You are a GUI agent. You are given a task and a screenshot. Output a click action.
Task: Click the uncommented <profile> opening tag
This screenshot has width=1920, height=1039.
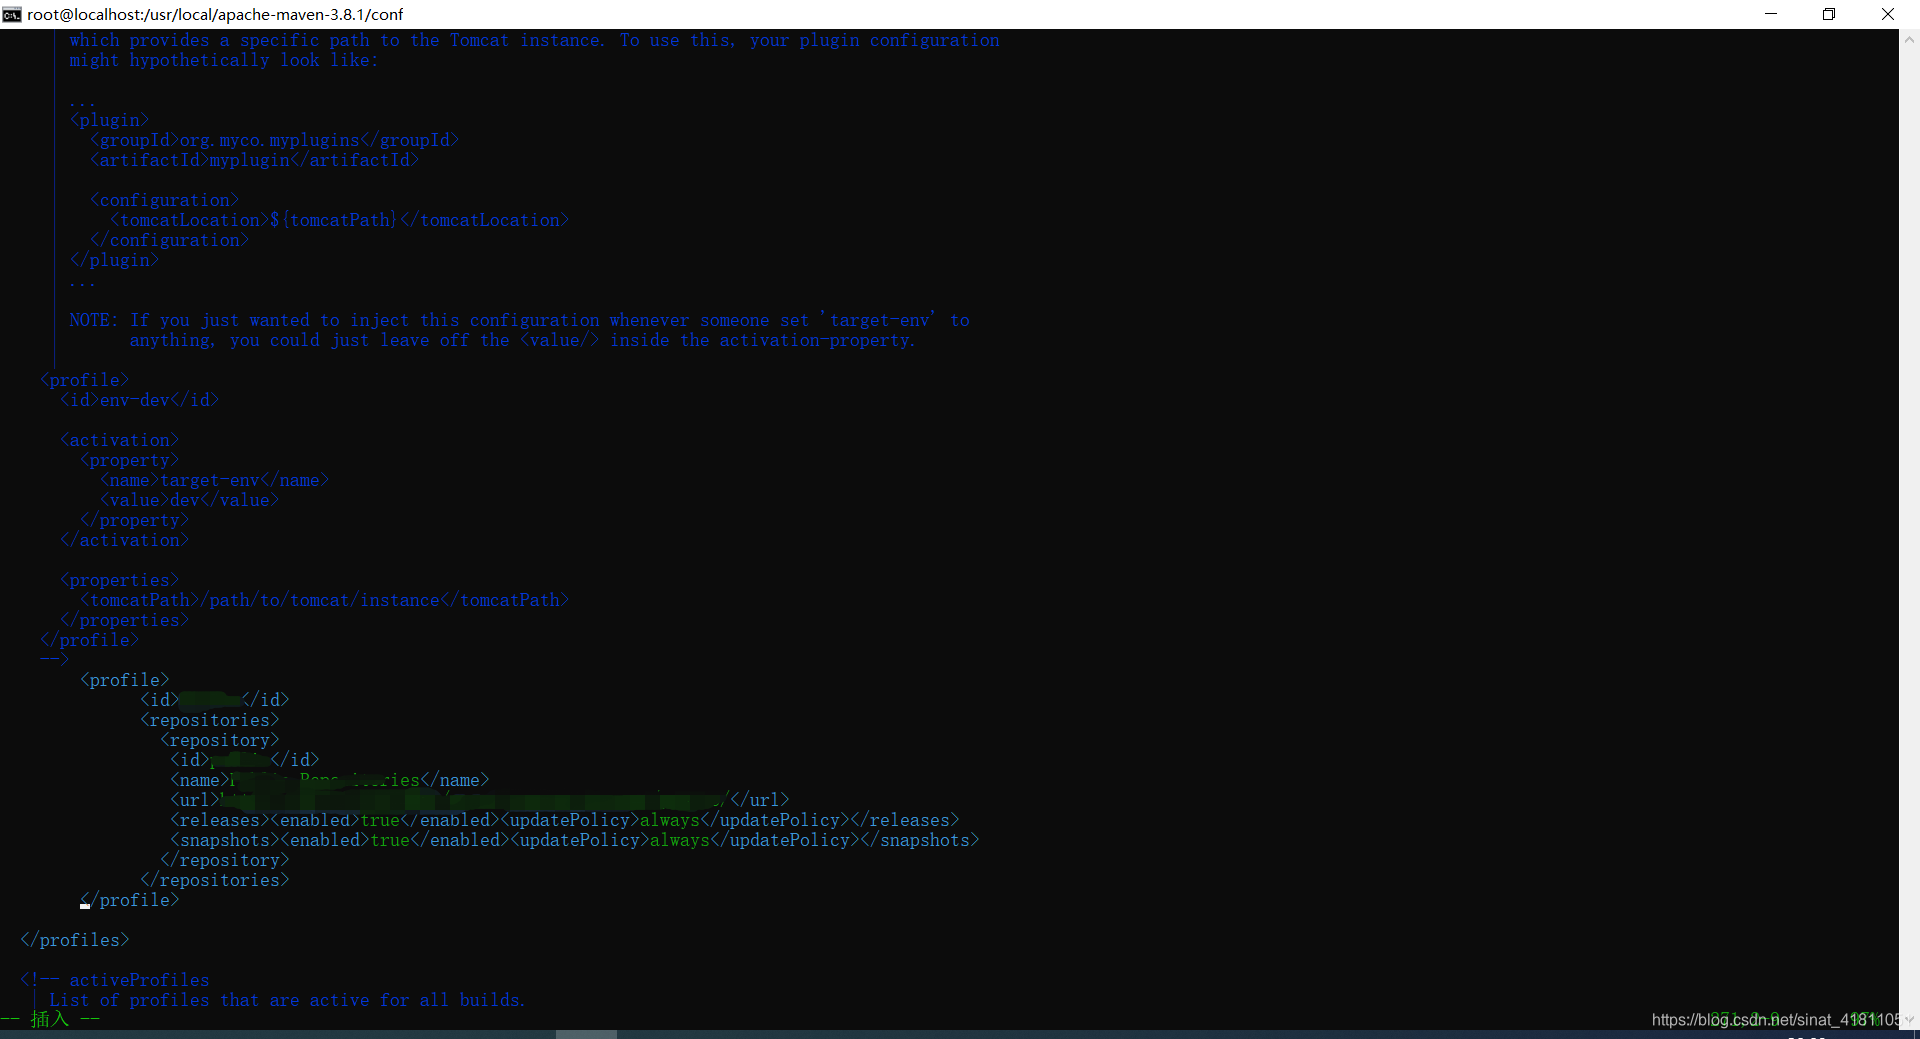coord(124,680)
